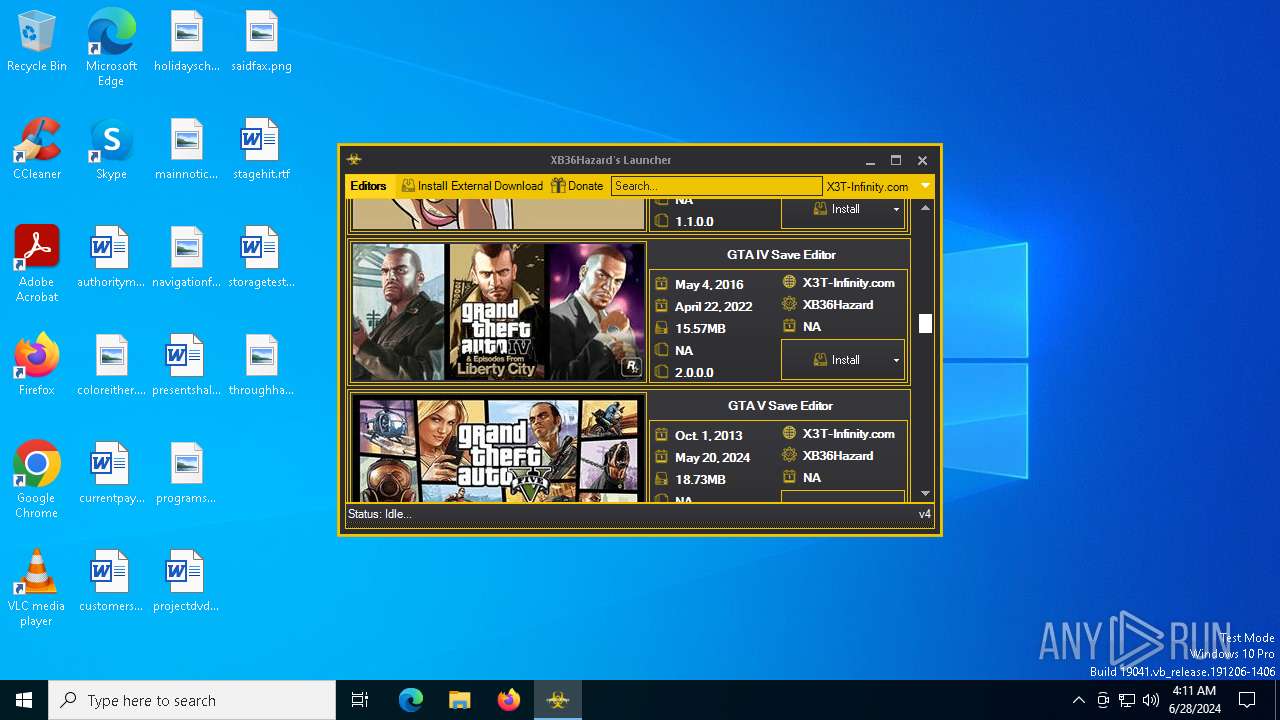Click globe icon in GTA V entry
This screenshot has width=1280, height=720.
pyautogui.click(x=789, y=433)
